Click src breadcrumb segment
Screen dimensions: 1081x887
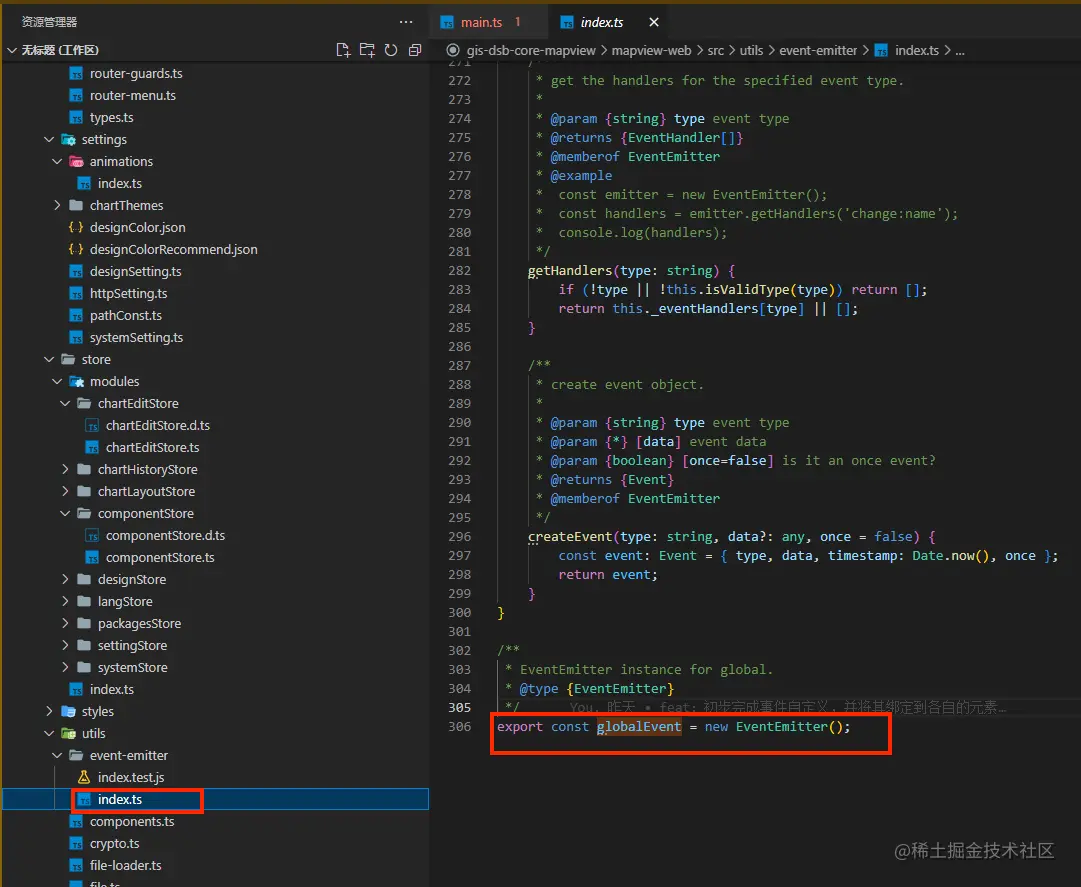[716, 50]
